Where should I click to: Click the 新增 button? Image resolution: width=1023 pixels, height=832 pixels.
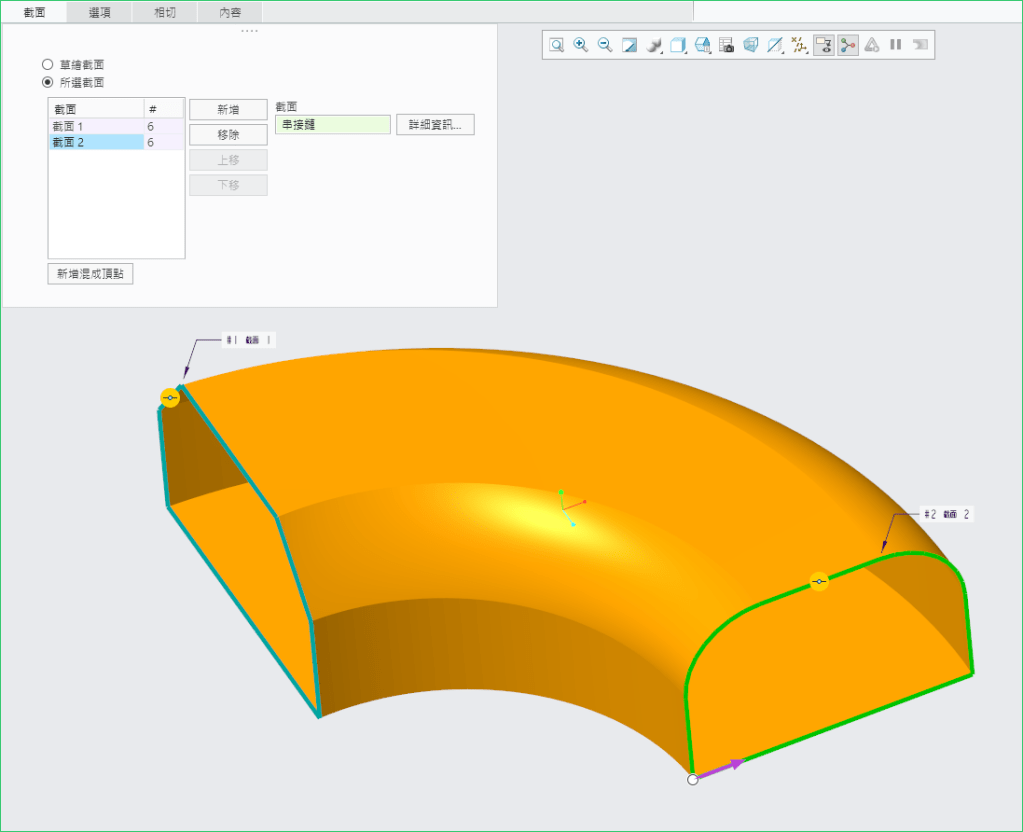pyautogui.click(x=228, y=110)
